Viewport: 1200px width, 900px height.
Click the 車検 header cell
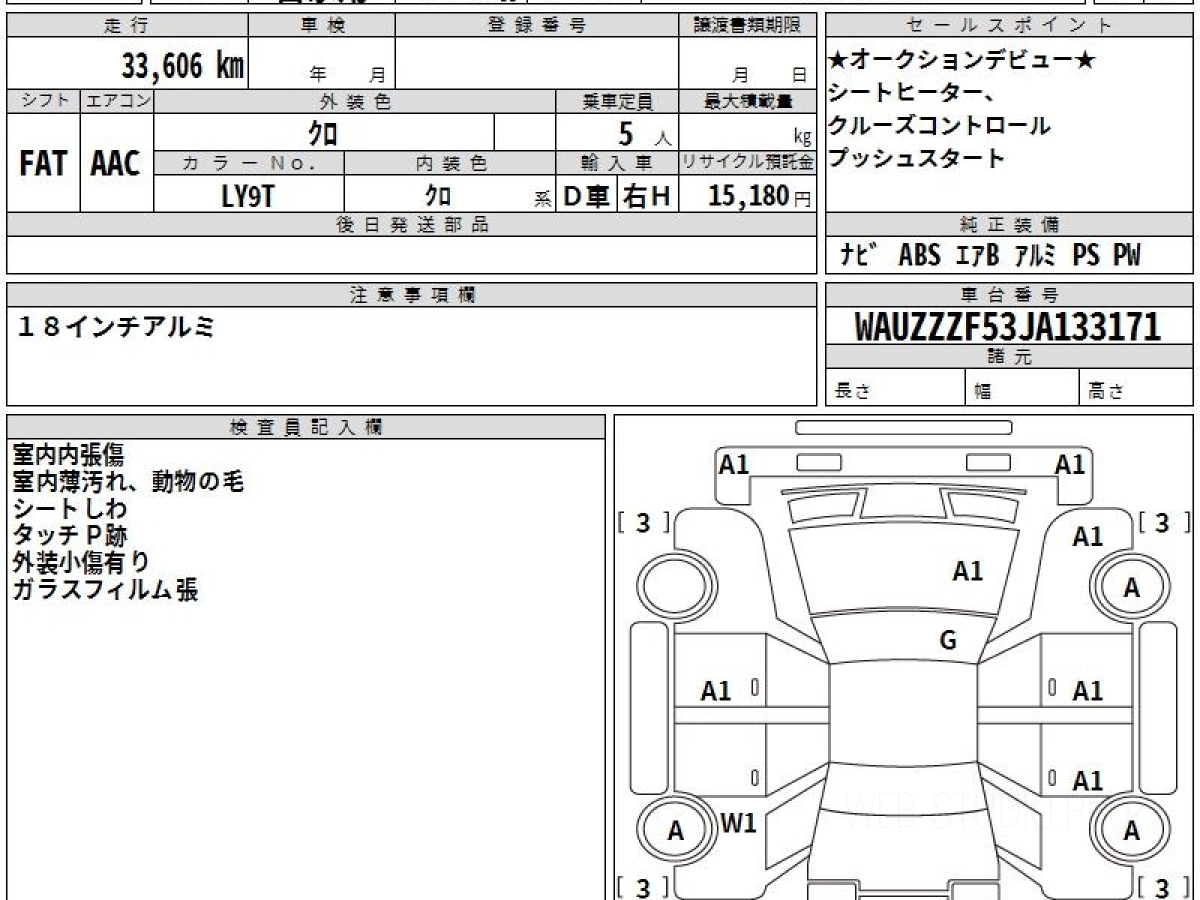tap(322, 26)
